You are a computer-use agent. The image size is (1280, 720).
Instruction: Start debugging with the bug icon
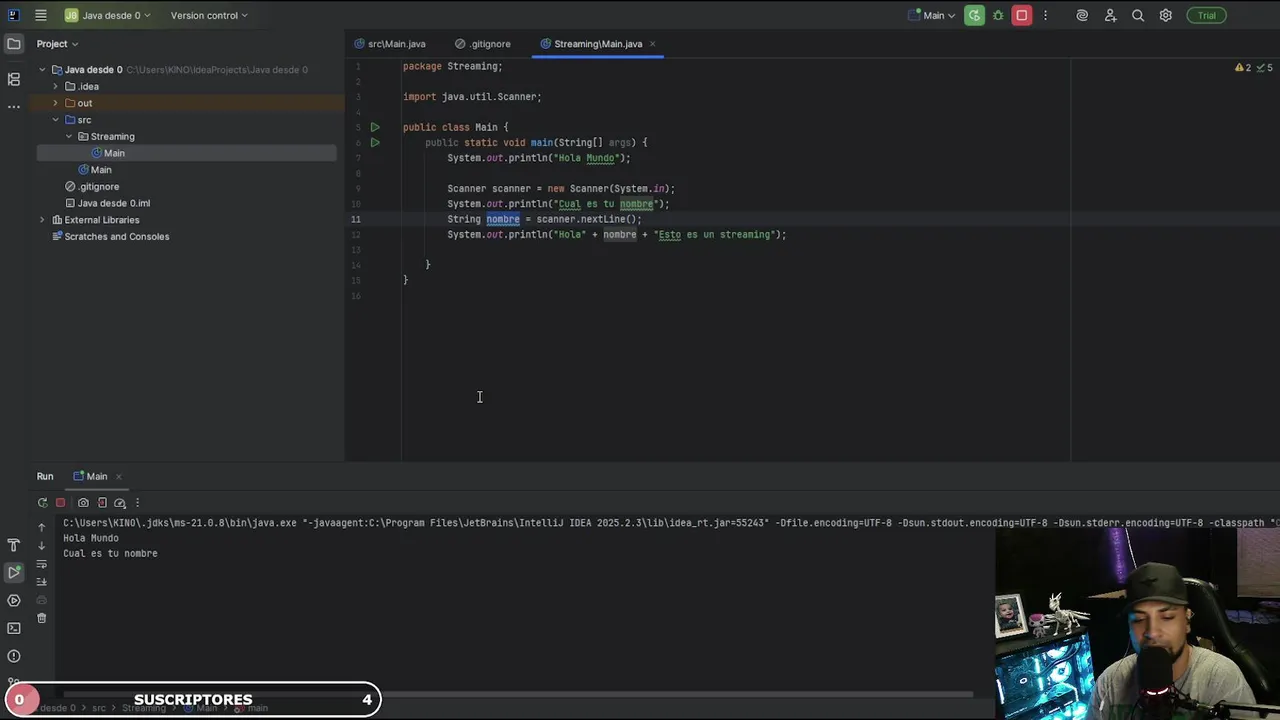point(998,15)
